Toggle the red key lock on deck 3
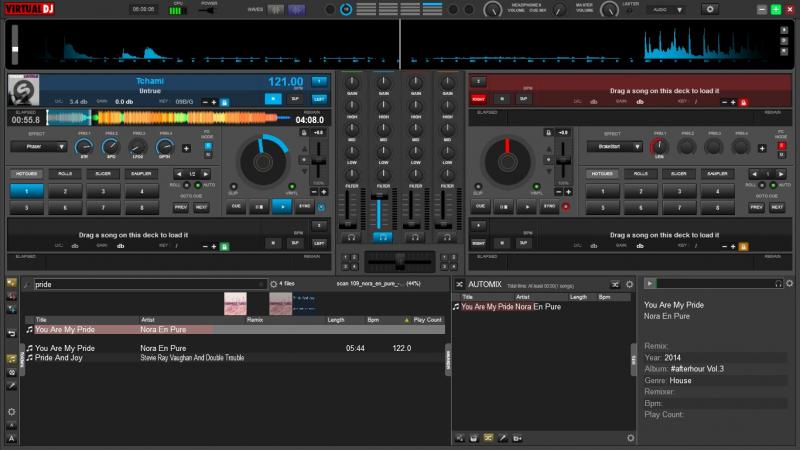The width and height of the screenshot is (800, 450). point(743,103)
